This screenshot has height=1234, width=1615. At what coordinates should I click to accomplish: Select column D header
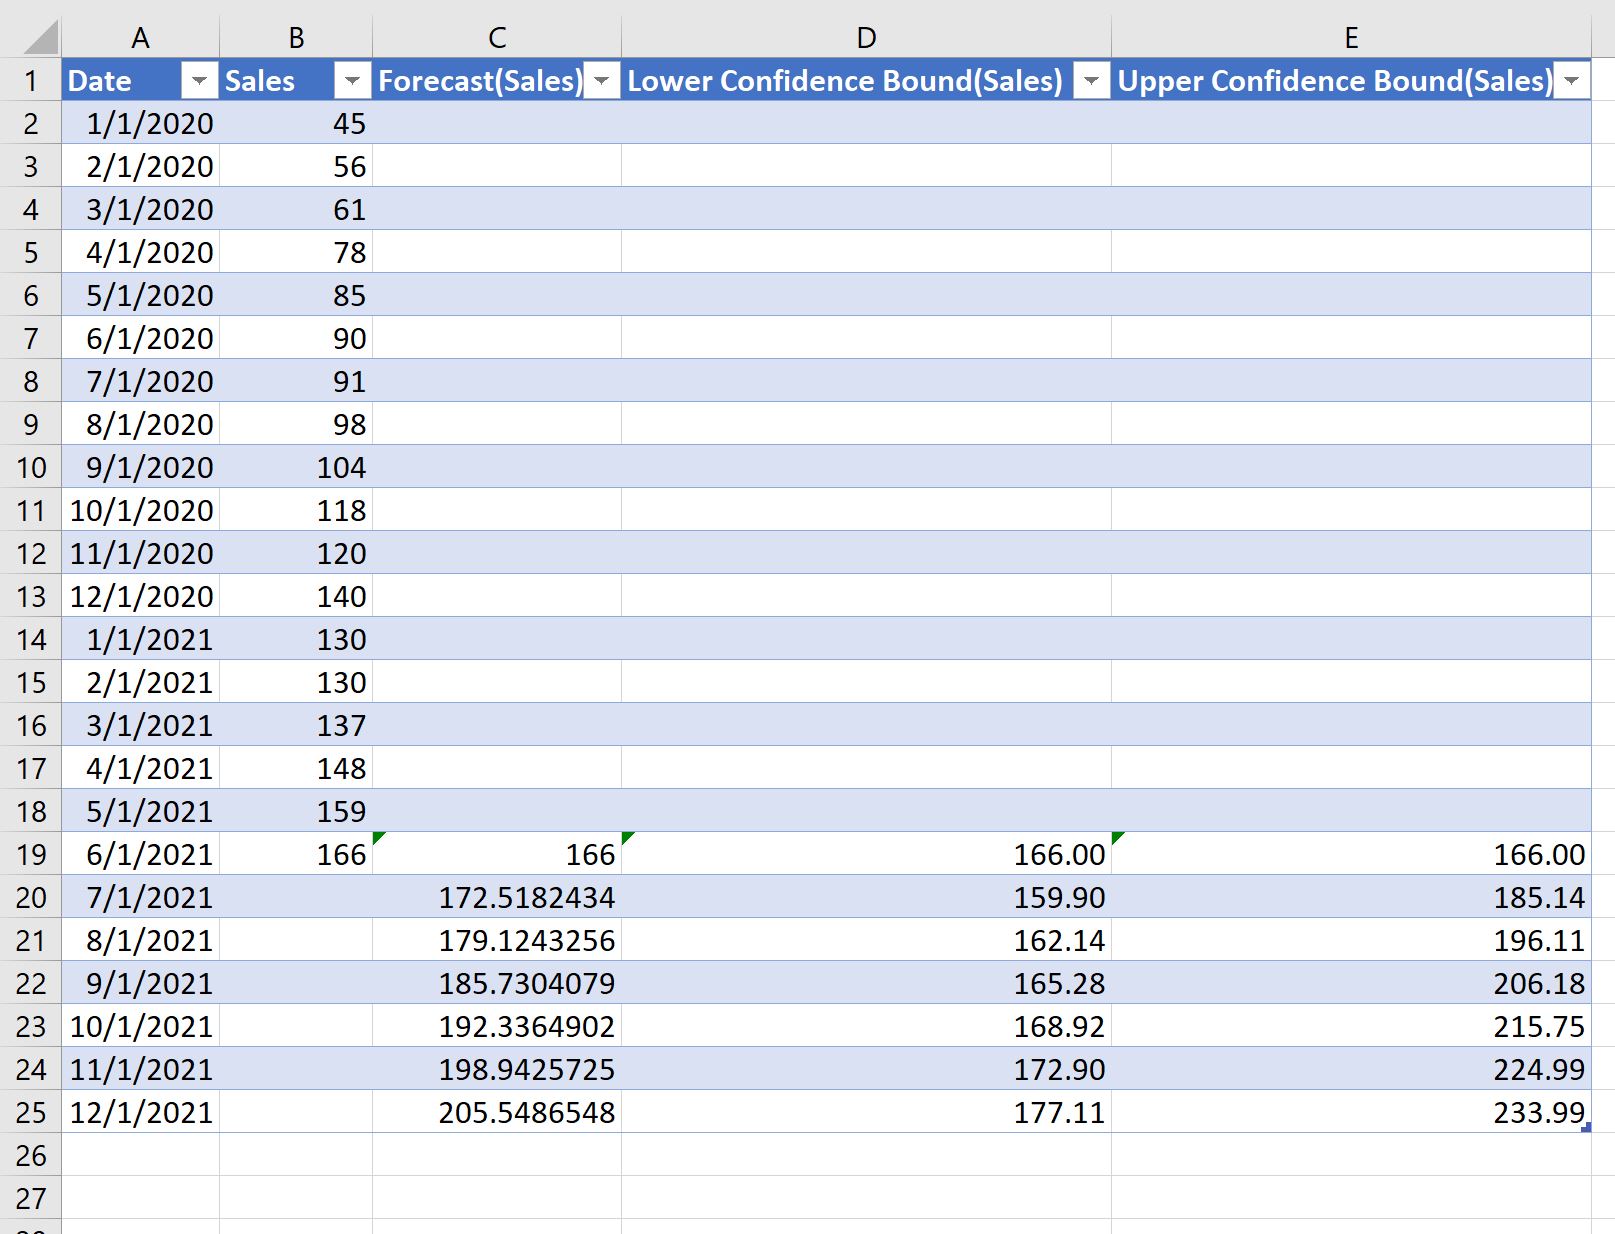(866, 38)
